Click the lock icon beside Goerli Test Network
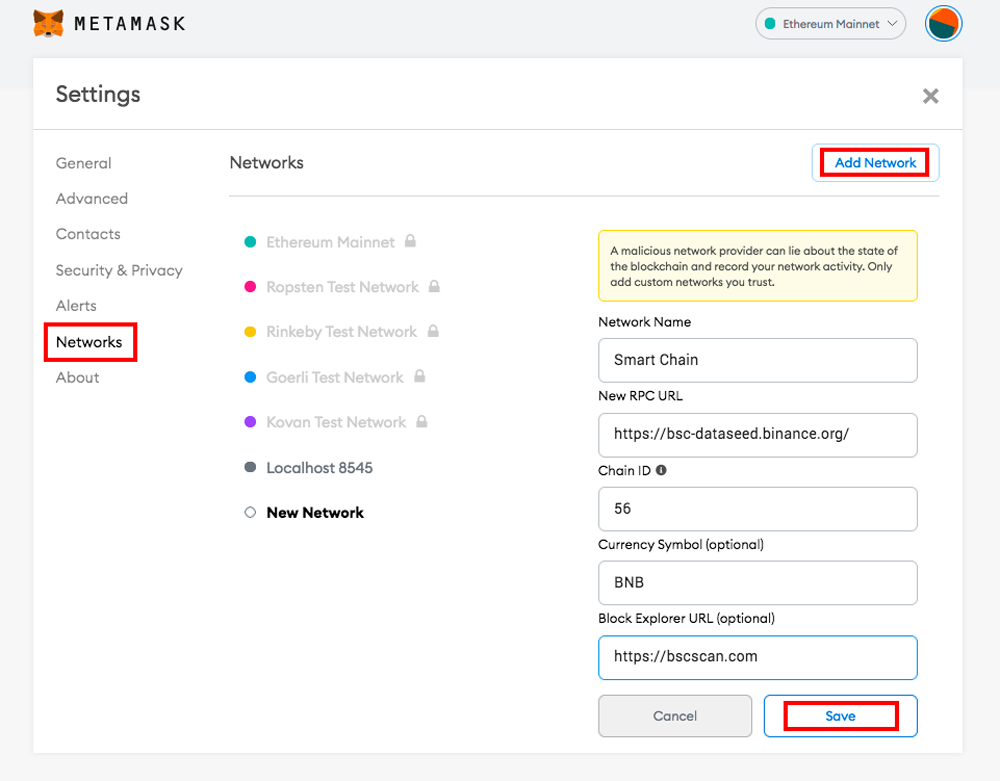The width and height of the screenshot is (1000, 781). [419, 376]
